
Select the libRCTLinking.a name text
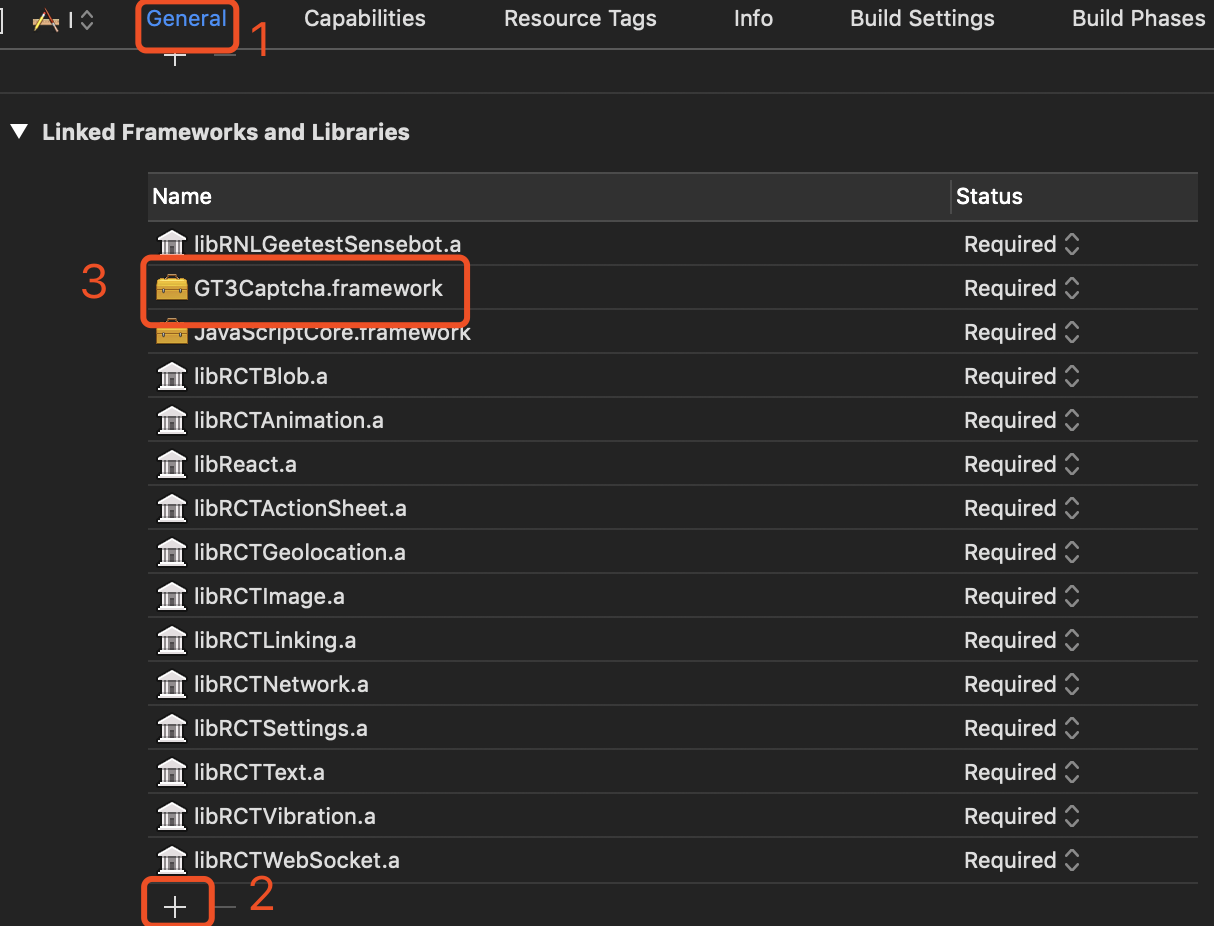(275, 640)
